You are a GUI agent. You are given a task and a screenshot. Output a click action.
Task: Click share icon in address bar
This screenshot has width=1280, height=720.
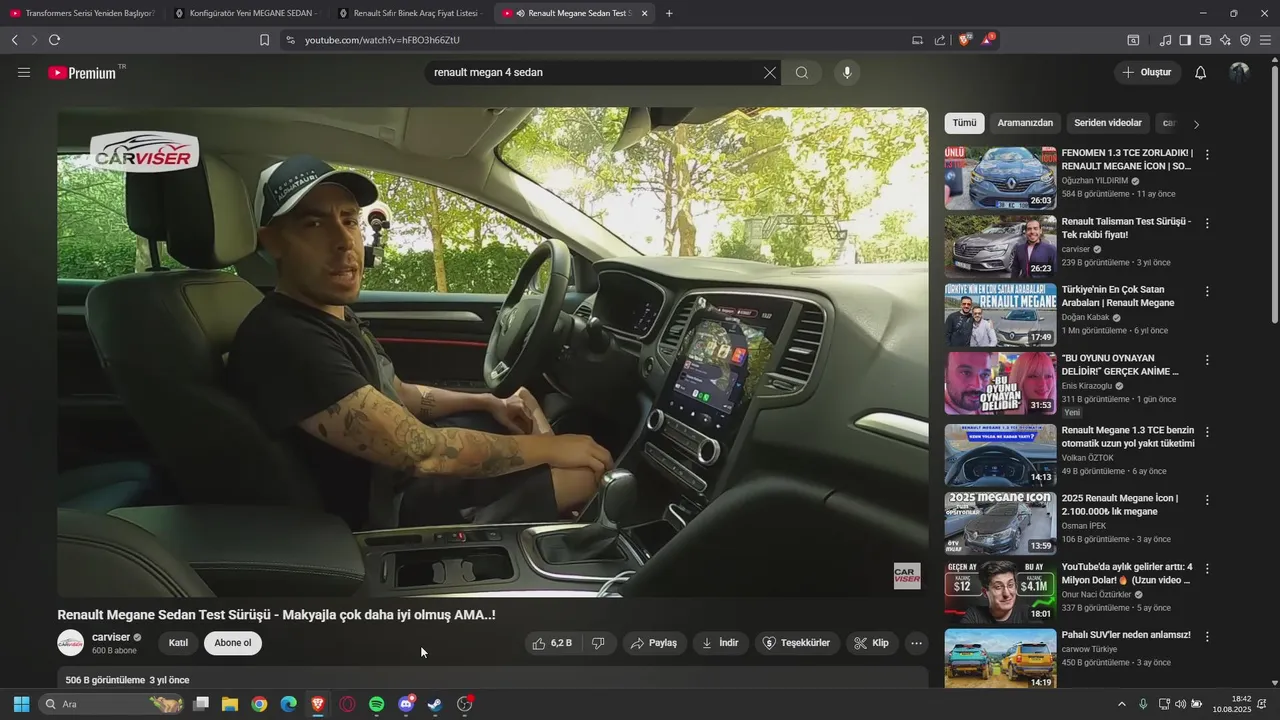pyautogui.click(x=940, y=40)
